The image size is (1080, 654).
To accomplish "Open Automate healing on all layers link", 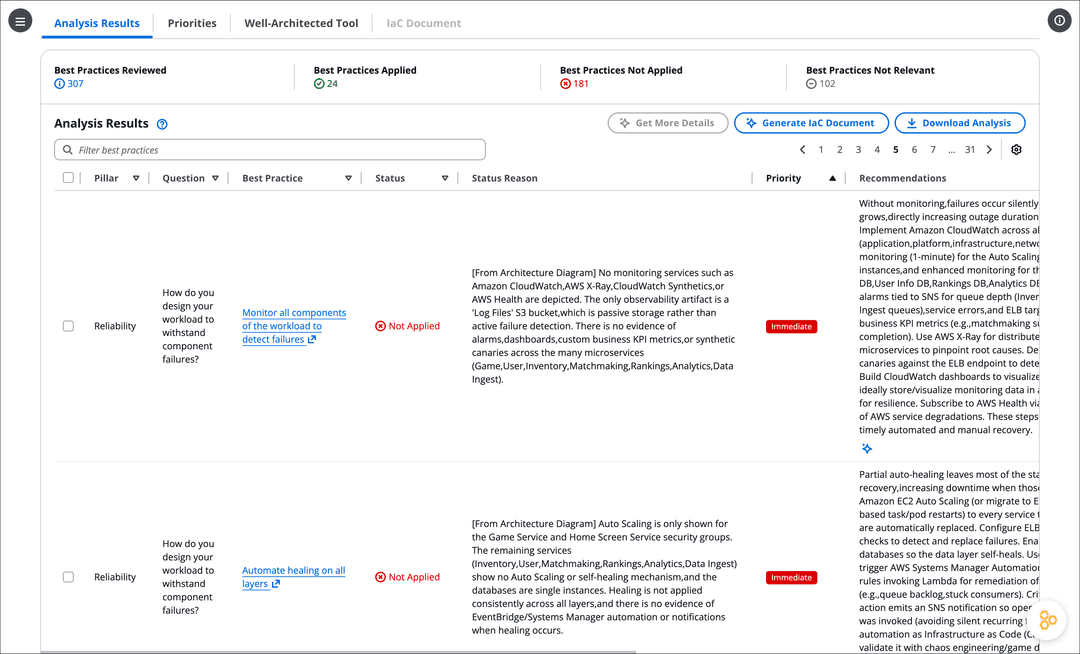I will 293,577.
